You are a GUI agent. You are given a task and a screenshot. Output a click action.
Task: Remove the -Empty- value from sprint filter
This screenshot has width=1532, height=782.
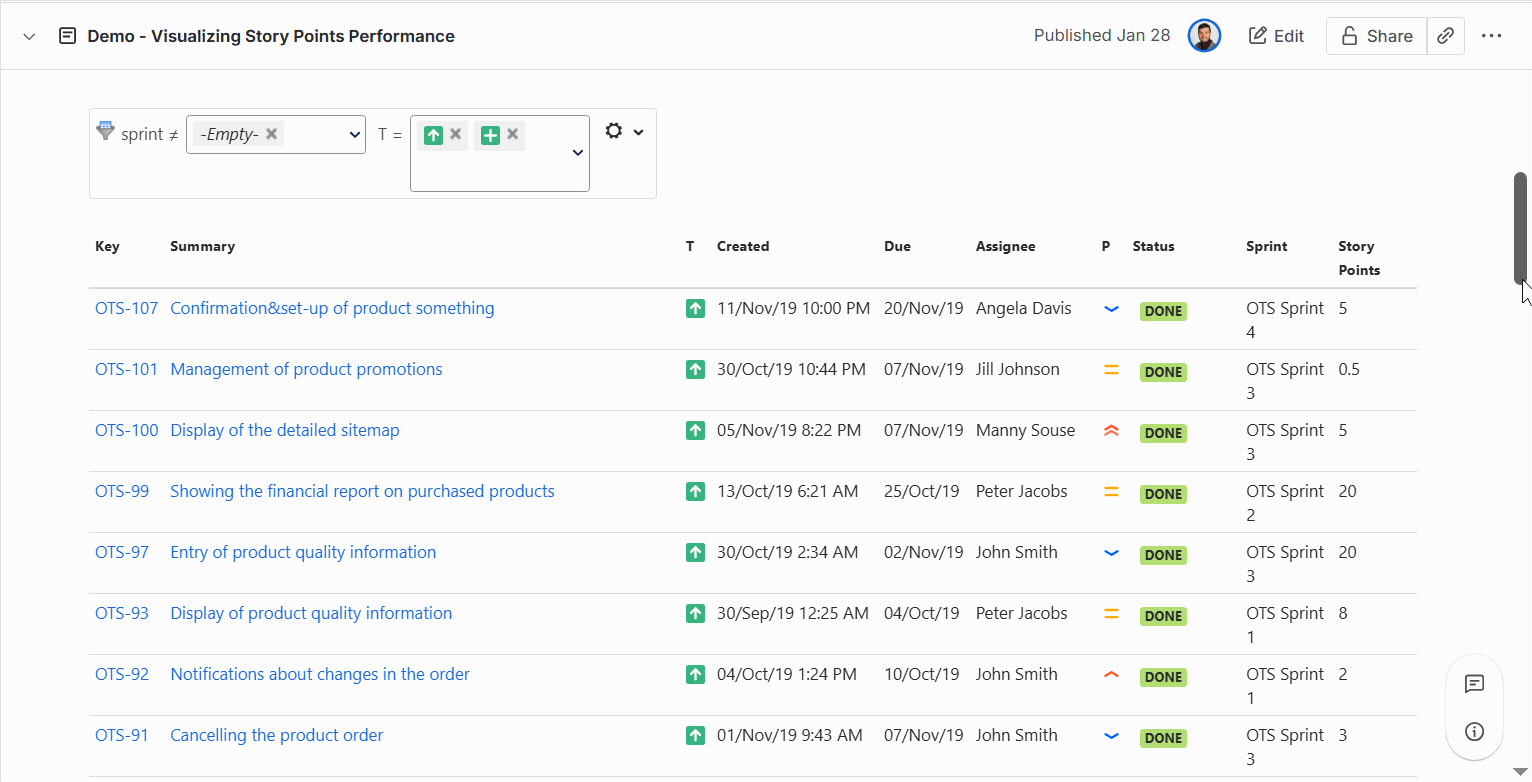[x=271, y=133]
